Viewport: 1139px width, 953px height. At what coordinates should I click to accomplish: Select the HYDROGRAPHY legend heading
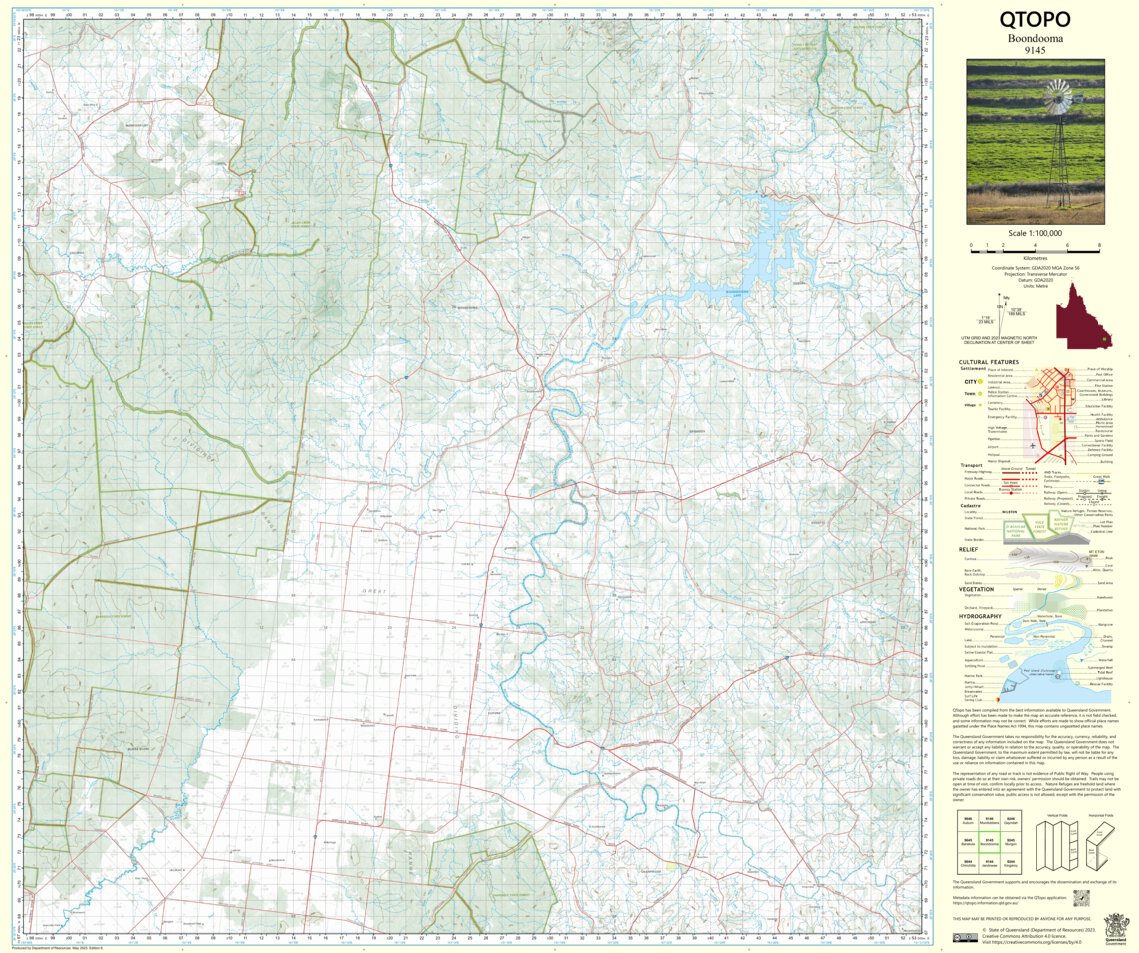[980, 616]
